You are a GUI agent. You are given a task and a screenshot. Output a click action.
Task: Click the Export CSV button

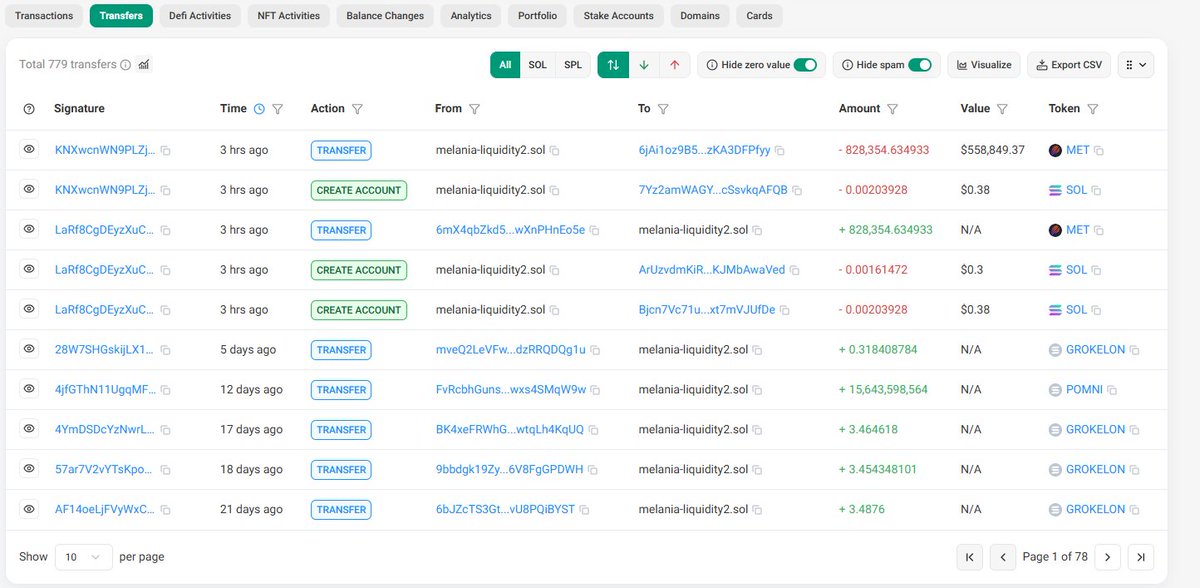(x=1068, y=63)
